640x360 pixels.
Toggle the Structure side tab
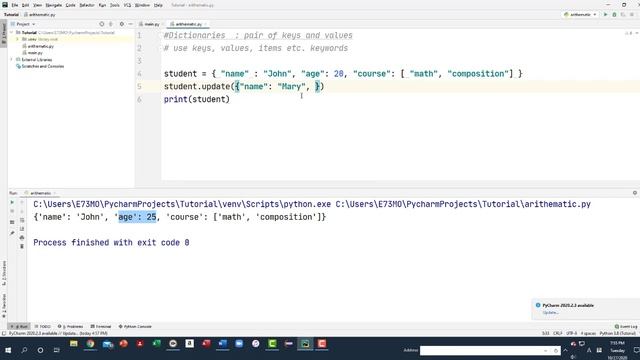4,273
